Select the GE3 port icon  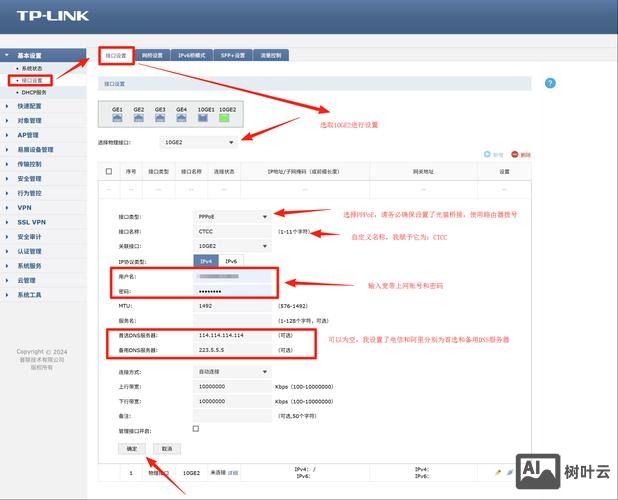[160, 119]
